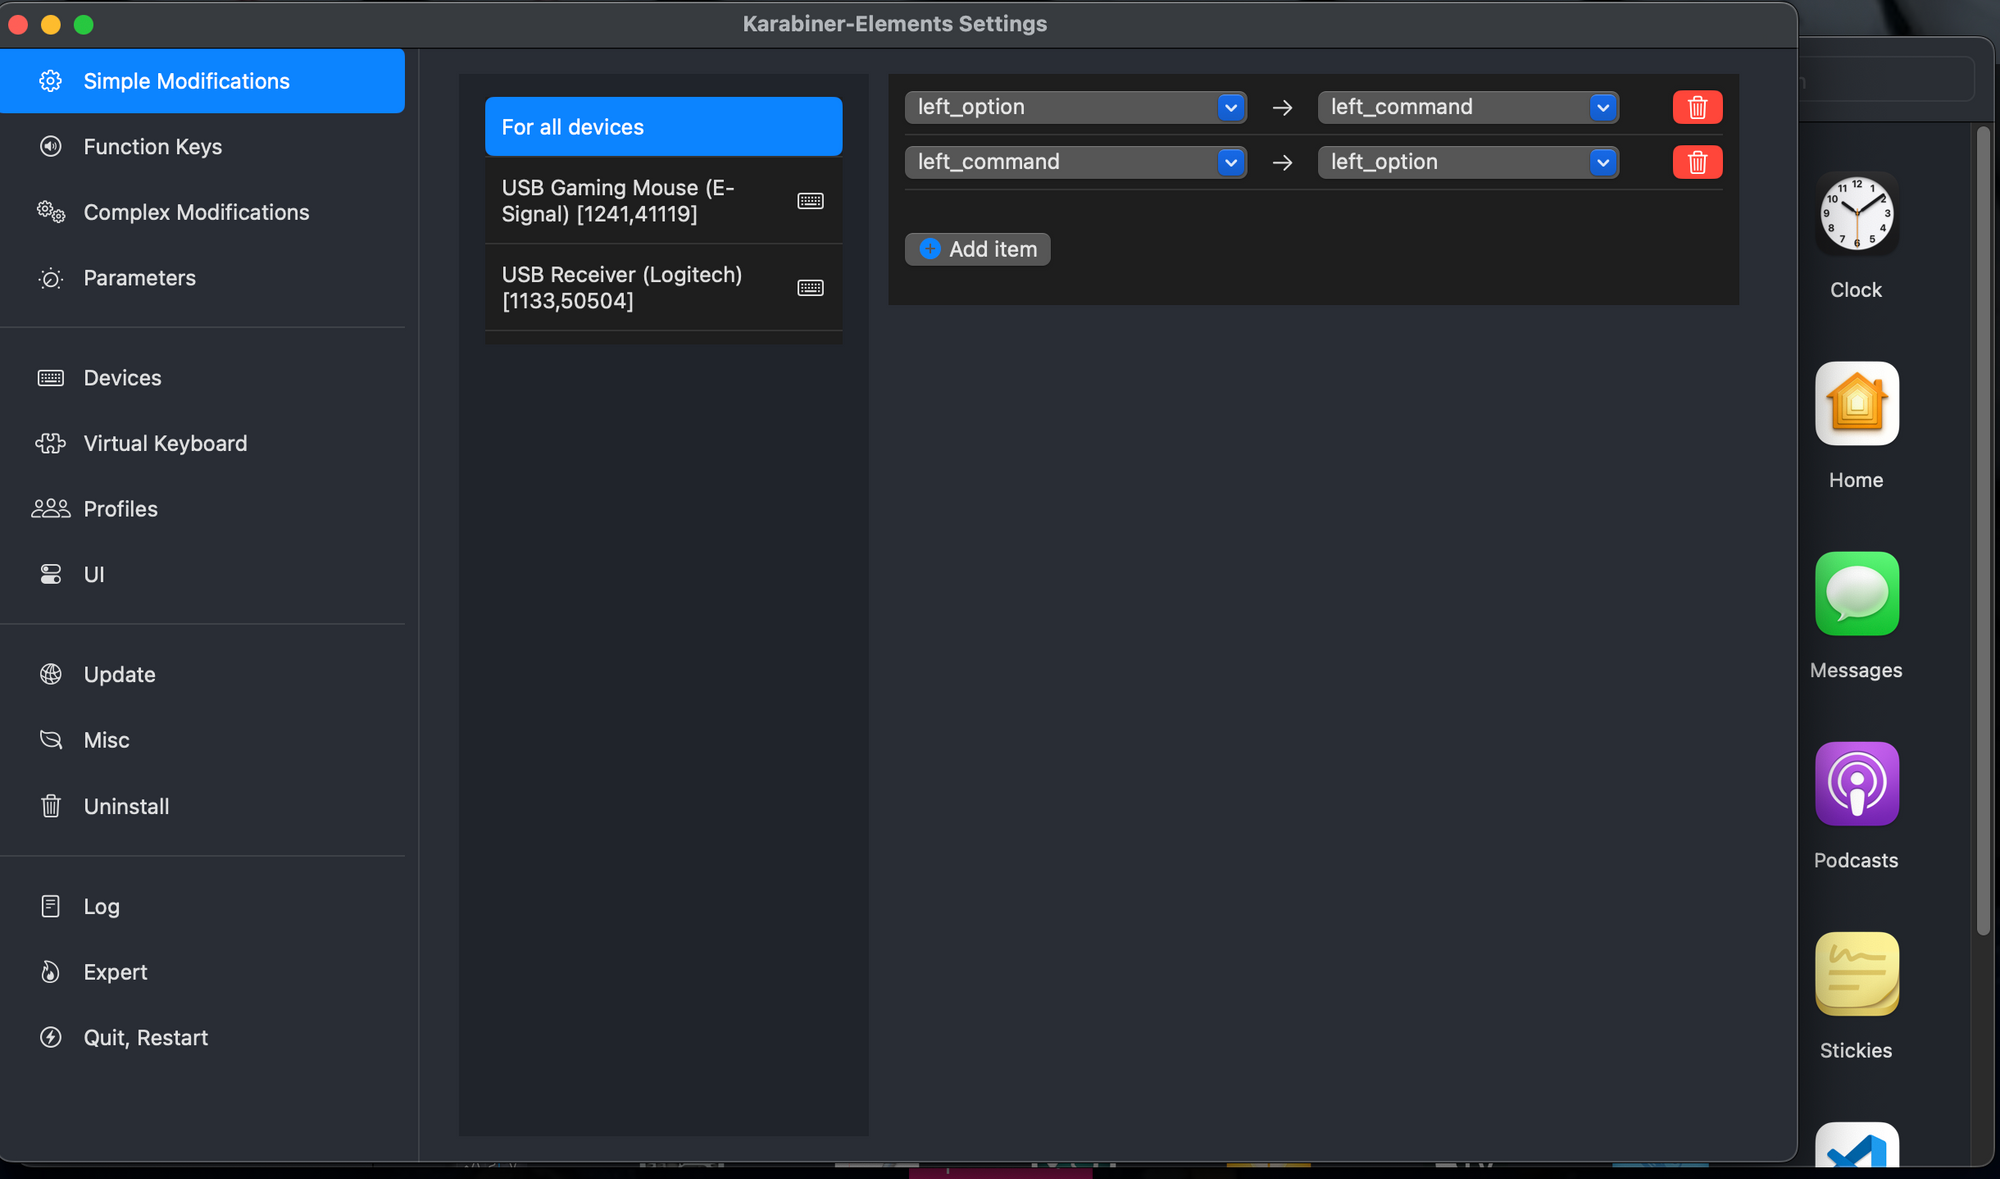
Task: Go to Complex Modifications section
Action: pyautogui.click(x=202, y=212)
